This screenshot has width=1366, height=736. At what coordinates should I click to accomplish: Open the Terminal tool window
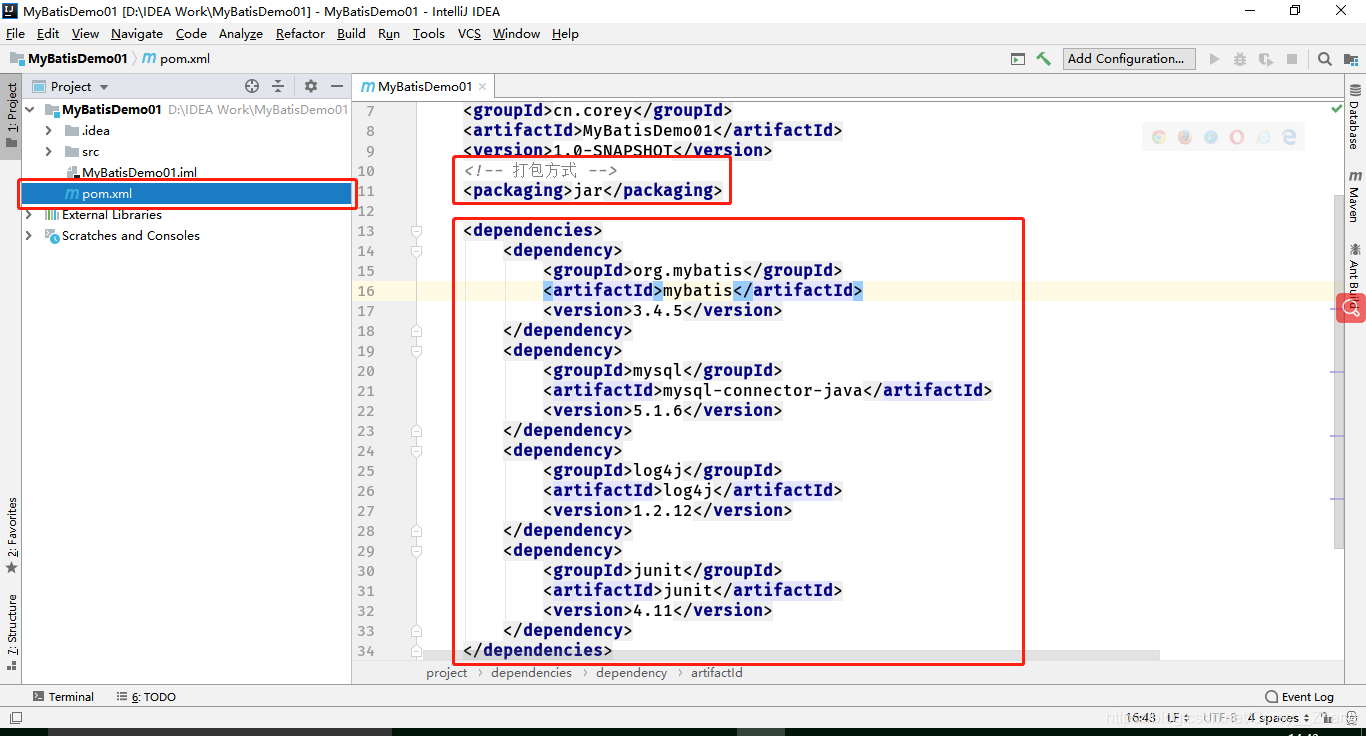[x=63, y=697]
